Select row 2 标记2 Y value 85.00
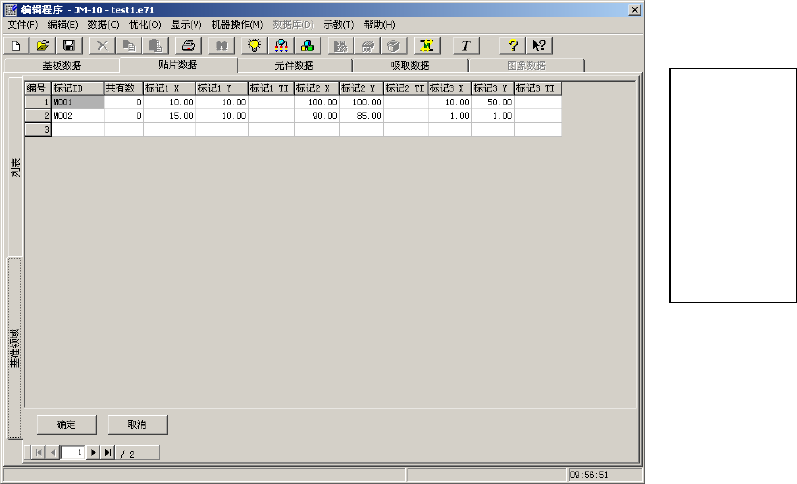This screenshot has height=484, width=797. (361, 116)
